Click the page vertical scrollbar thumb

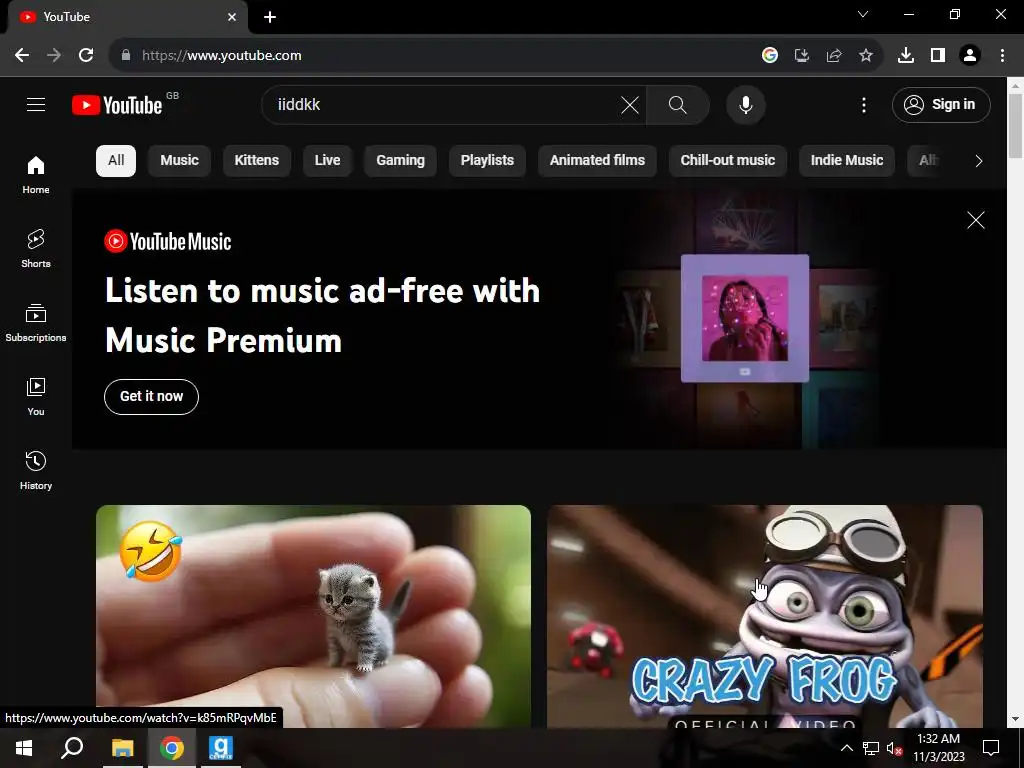1015,125
